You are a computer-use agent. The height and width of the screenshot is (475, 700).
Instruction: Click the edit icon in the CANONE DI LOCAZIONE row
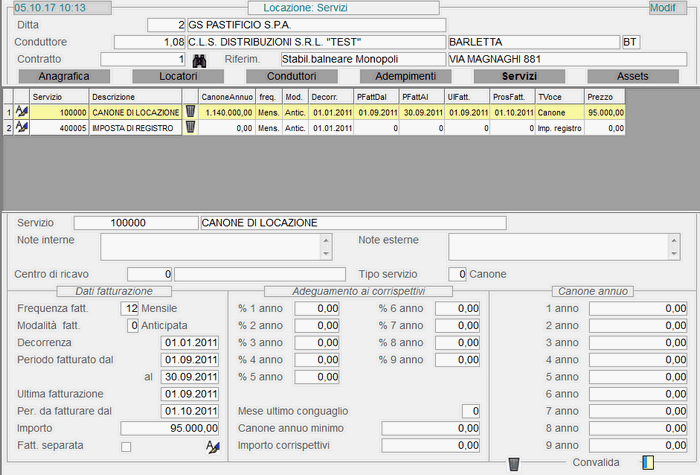click(x=21, y=112)
